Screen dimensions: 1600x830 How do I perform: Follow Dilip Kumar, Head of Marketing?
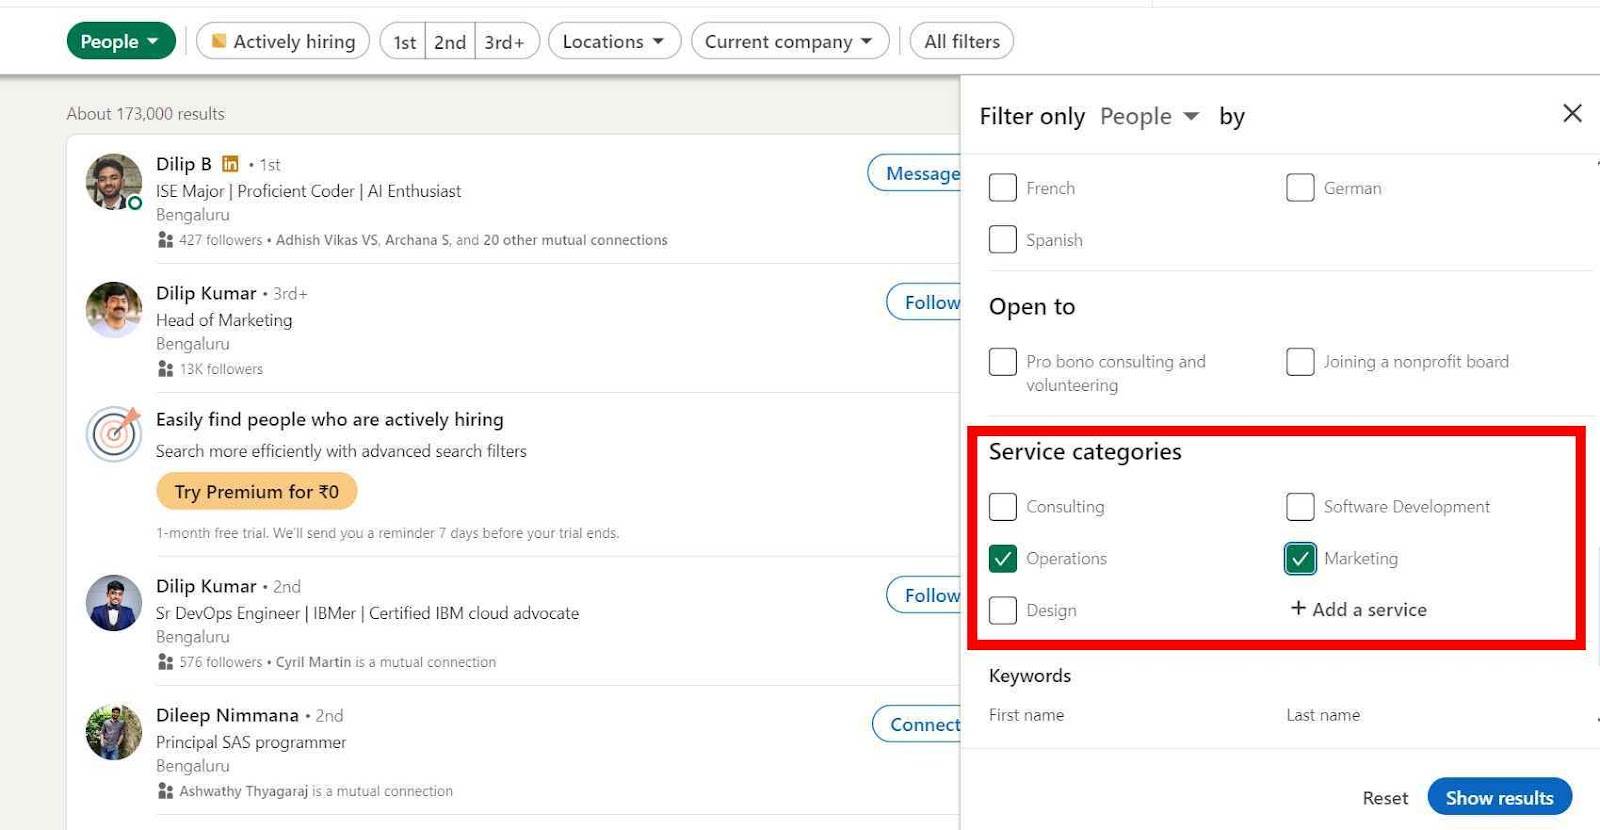coord(924,302)
